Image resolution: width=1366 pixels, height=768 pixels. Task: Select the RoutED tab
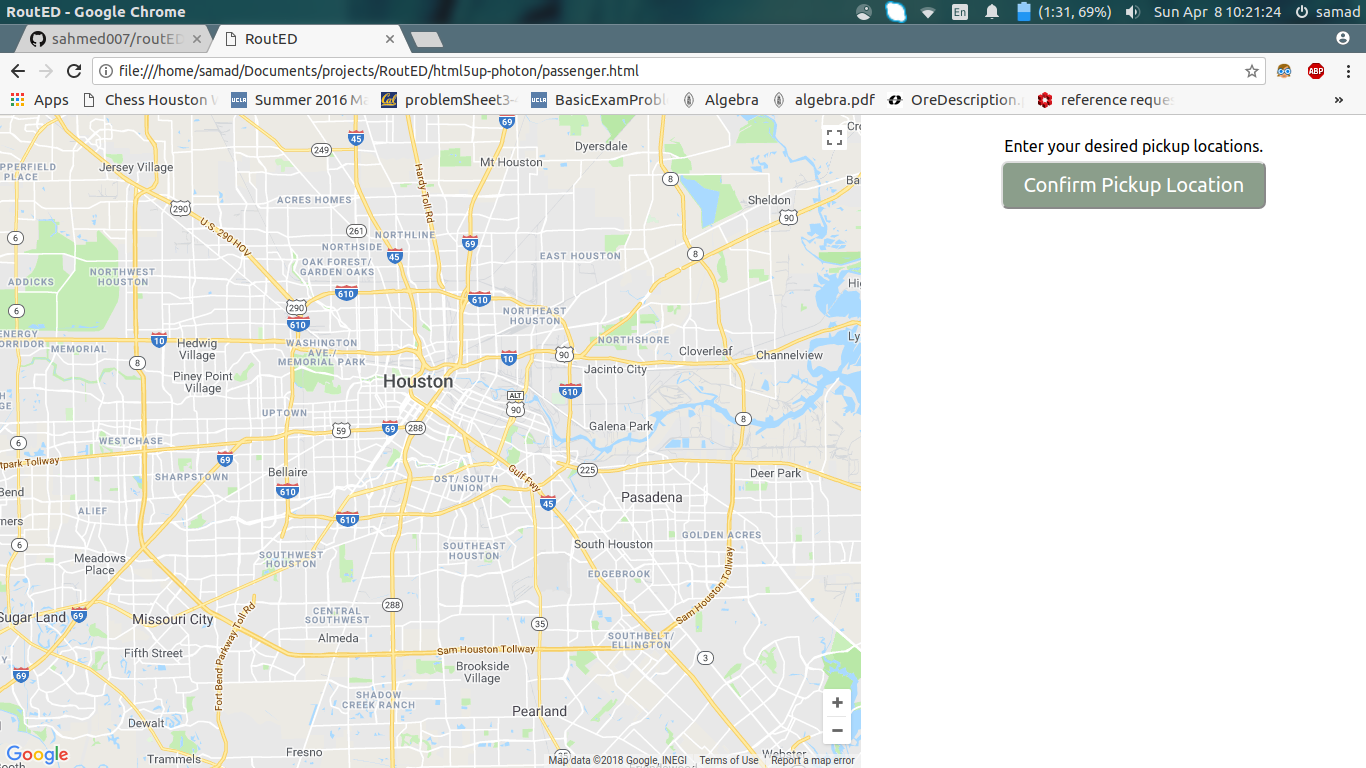(x=309, y=40)
